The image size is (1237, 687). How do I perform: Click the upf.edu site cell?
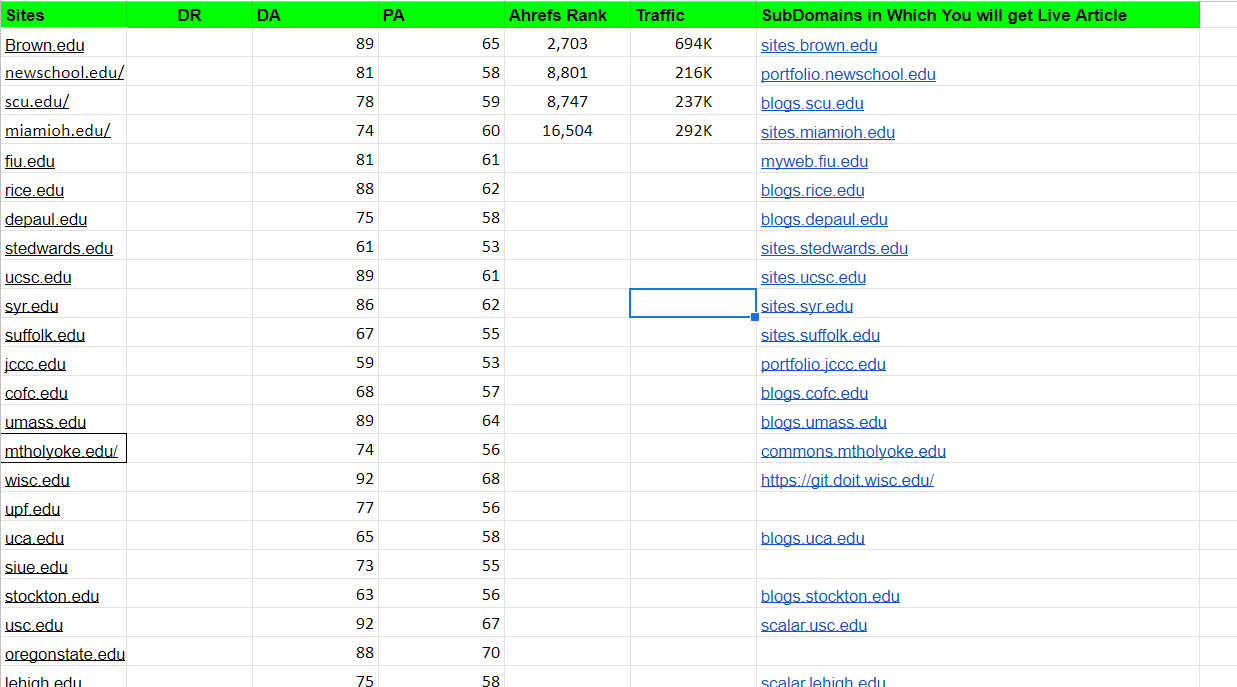coord(64,509)
